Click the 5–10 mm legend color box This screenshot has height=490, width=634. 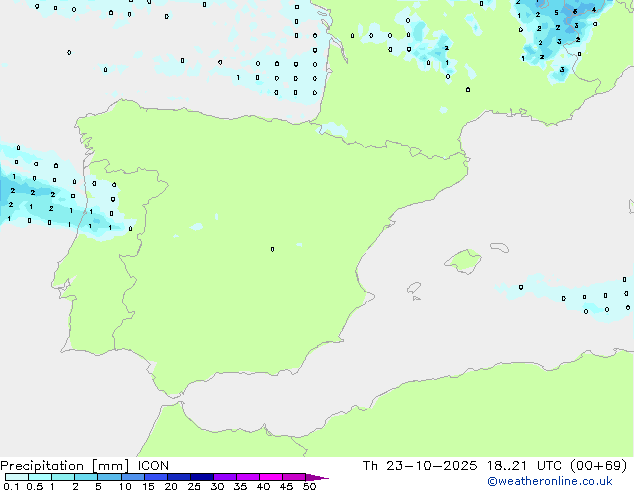tap(109, 477)
